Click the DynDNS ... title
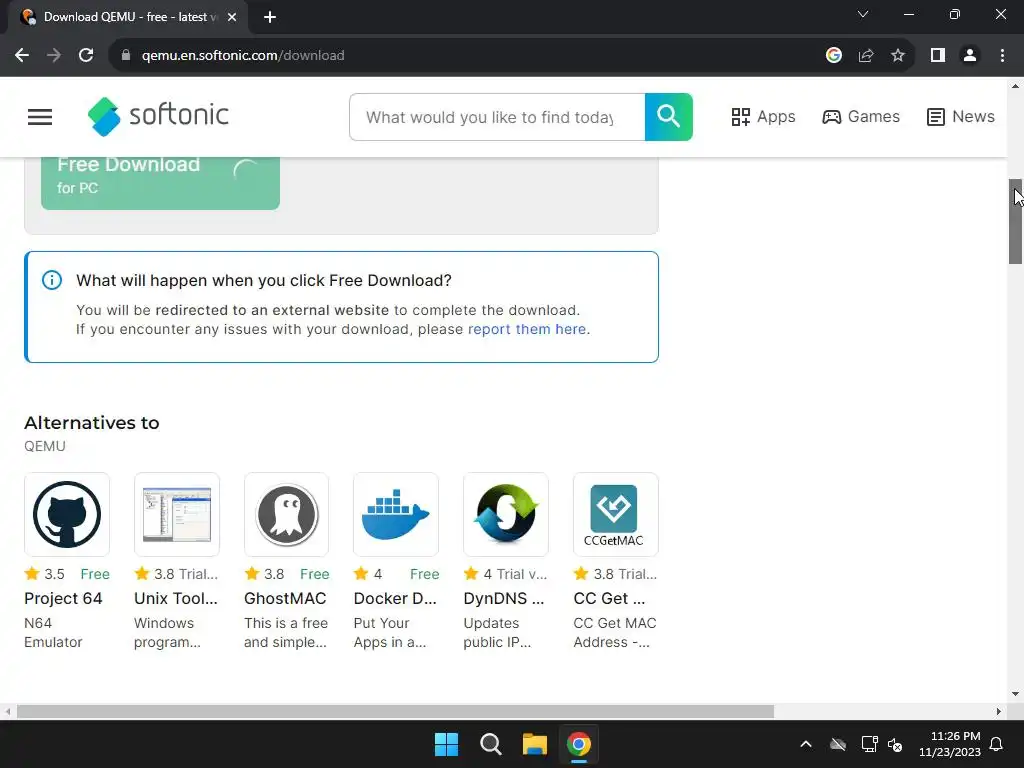 pyautogui.click(x=504, y=598)
